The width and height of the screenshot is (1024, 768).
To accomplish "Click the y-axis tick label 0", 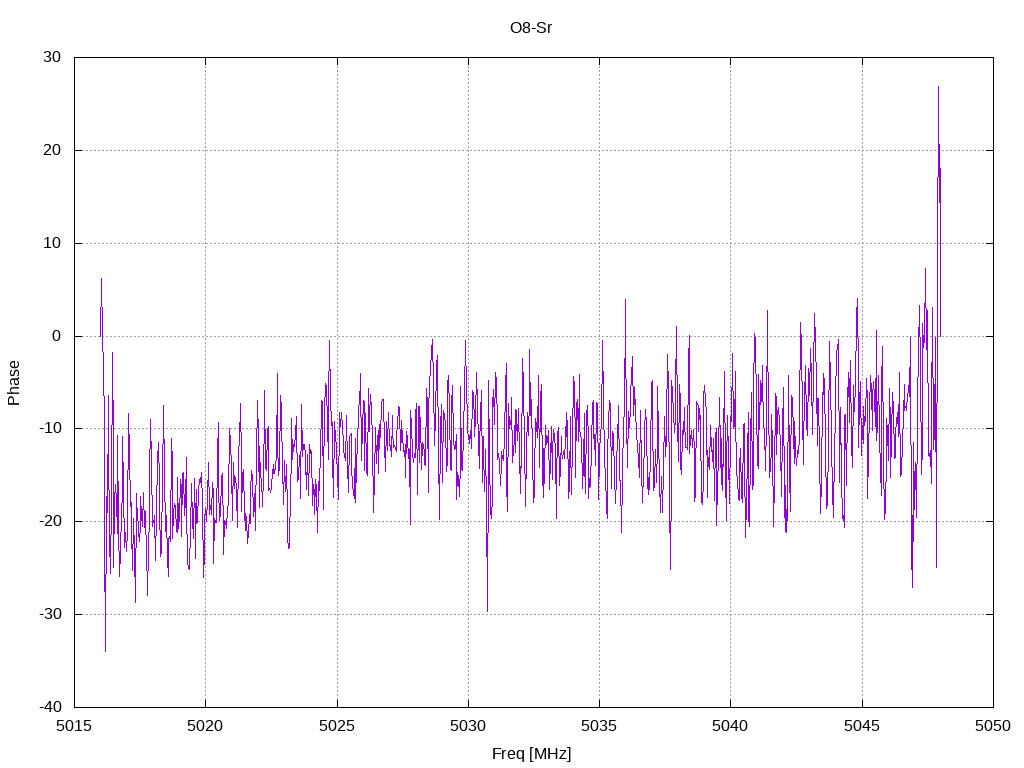I will [57, 336].
